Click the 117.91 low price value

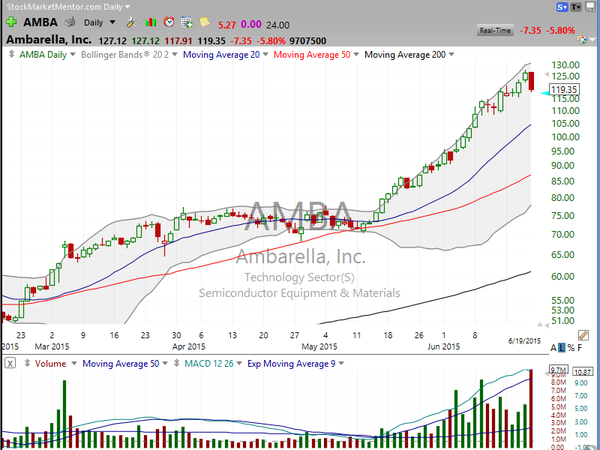[x=179, y=41]
